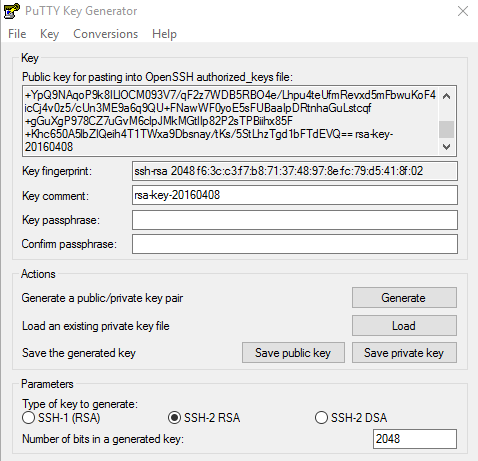
Task: Click the public key scrollbar down arrow
Action: point(446,147)
